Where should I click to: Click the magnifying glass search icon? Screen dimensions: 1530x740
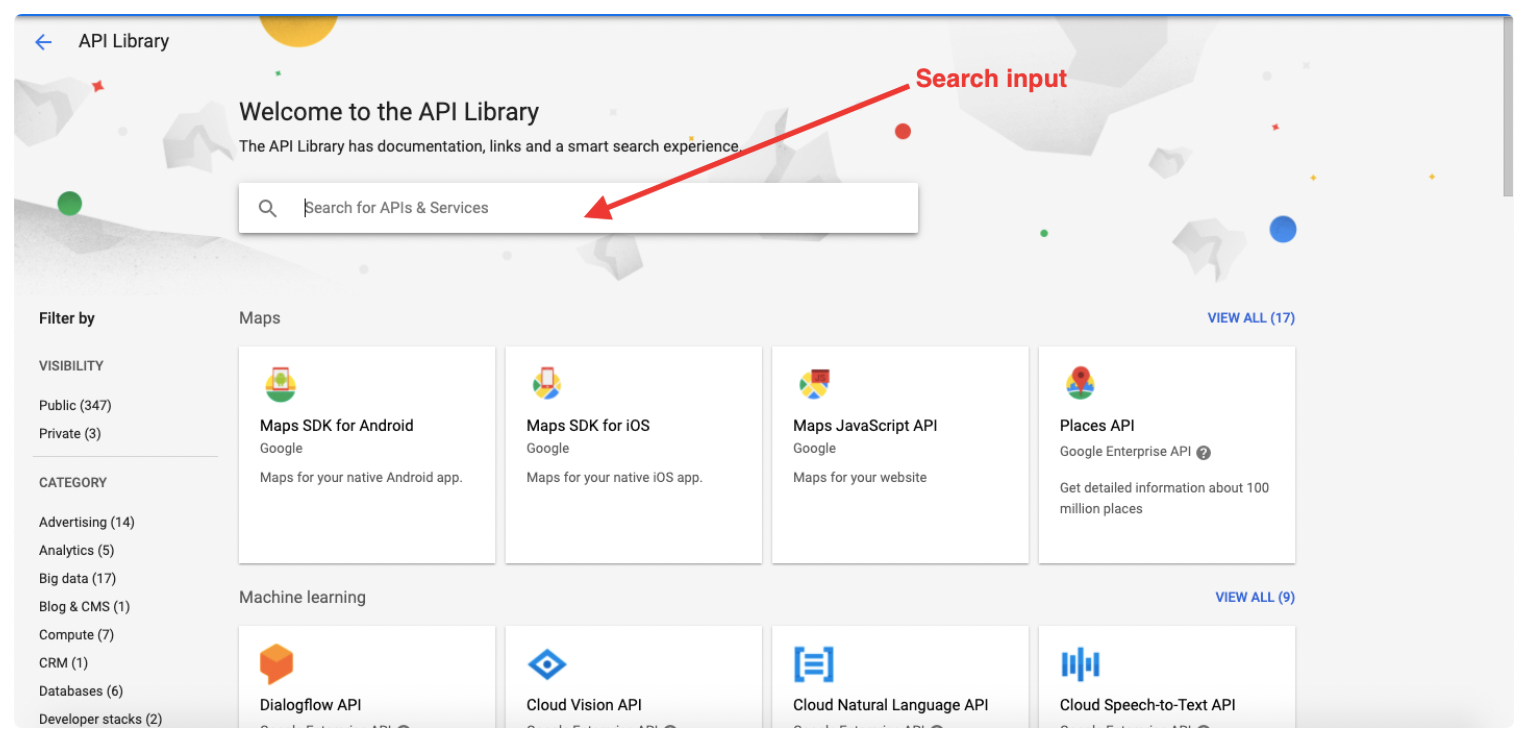click(267, 208)
